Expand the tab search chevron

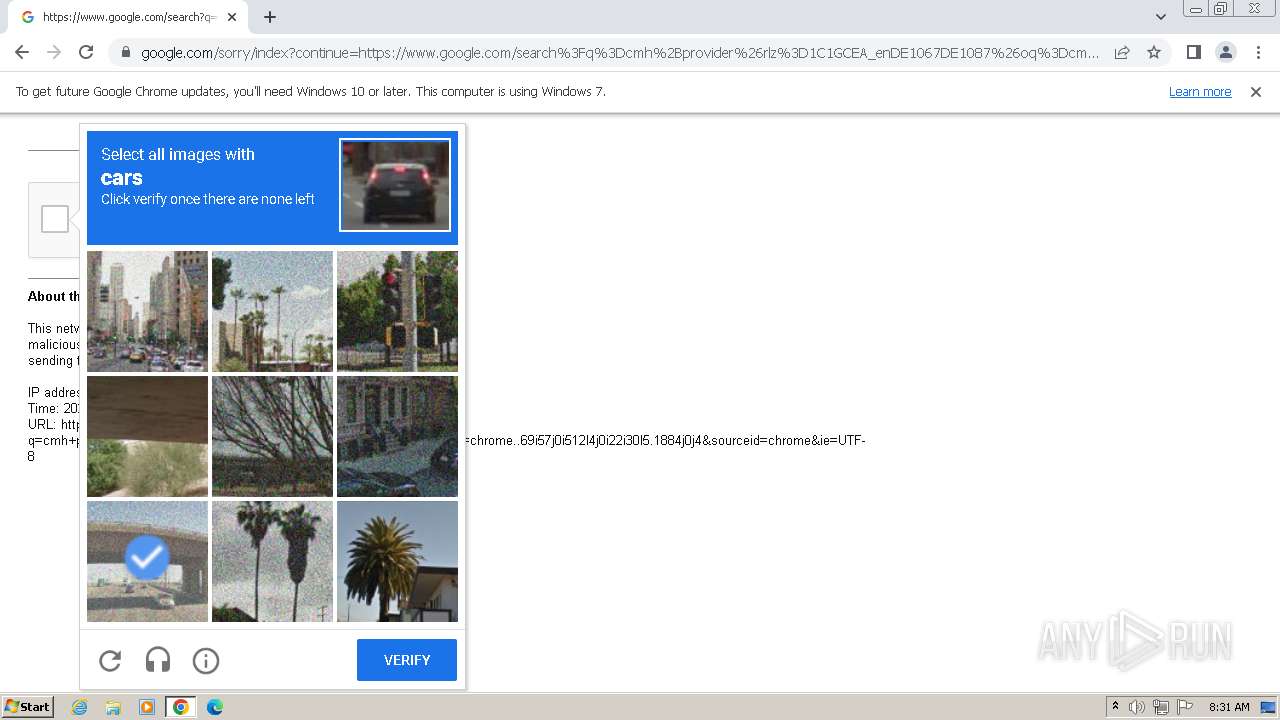pyautogui.click(x=1160, y=17)
